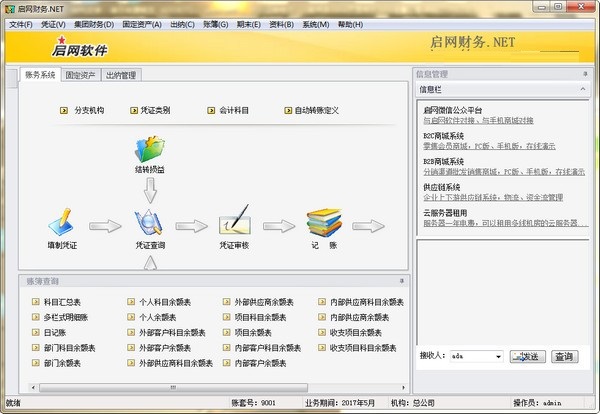
Task: Click the 内部客户余额表 report entry
Action: pyautogui.click(x=260, y=363)
